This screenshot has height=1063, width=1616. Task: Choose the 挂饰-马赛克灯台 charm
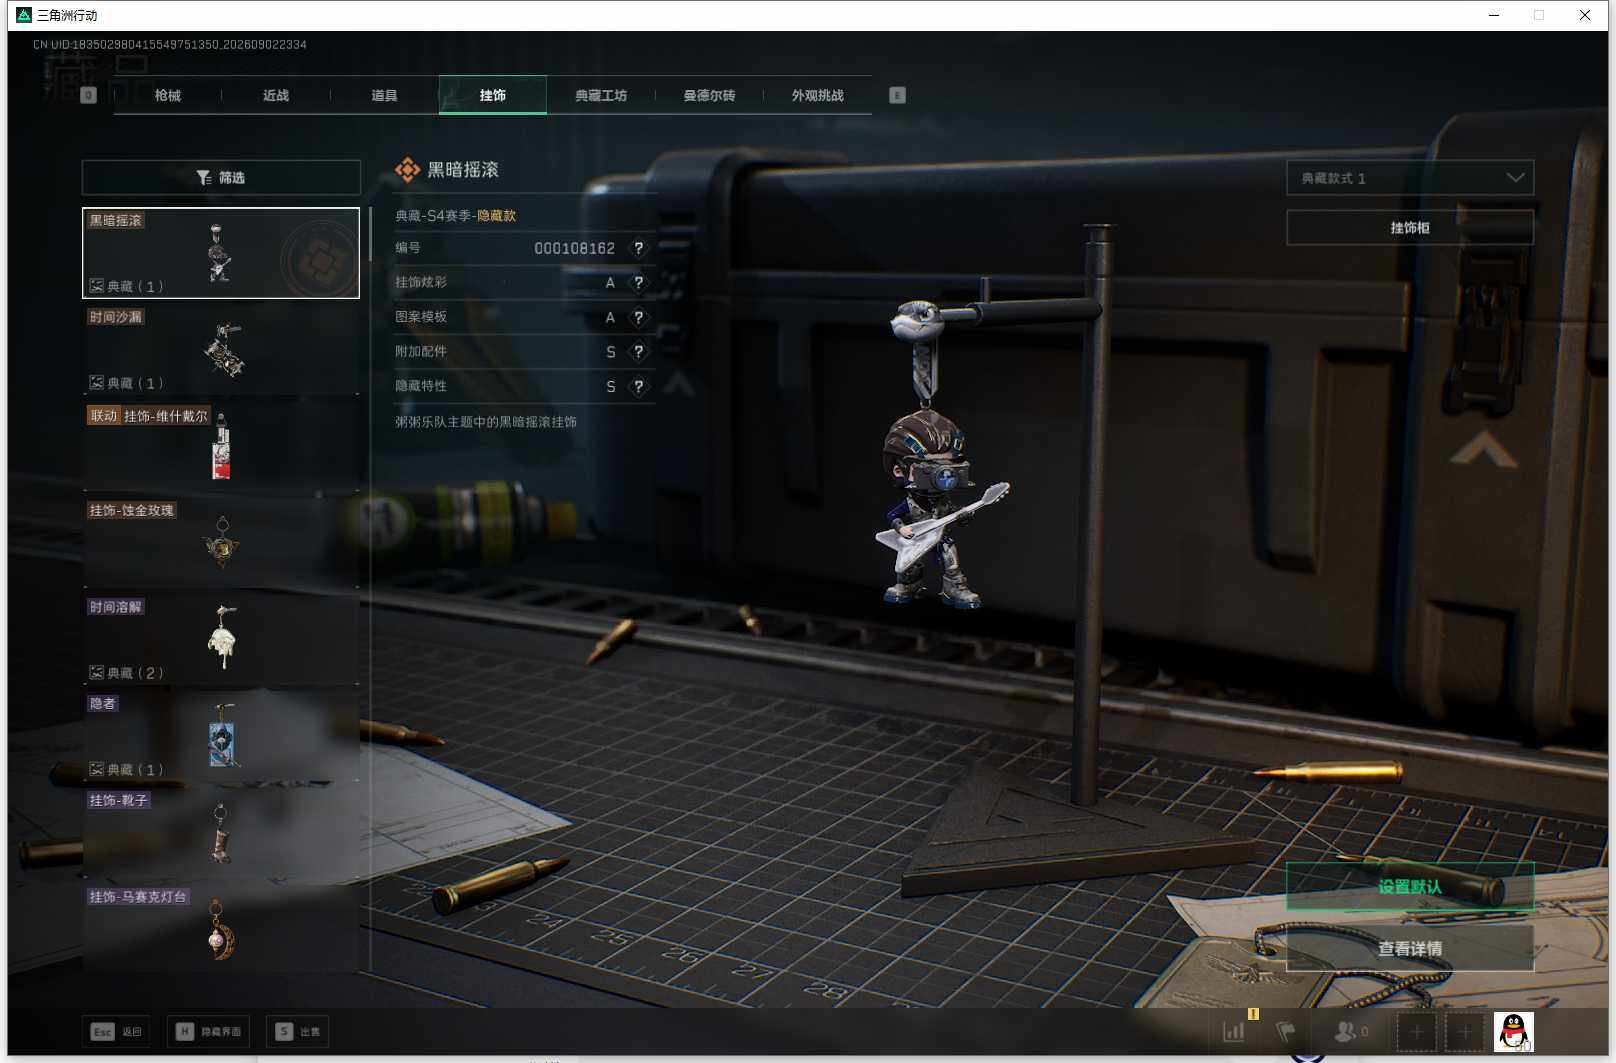coord(221,930)
